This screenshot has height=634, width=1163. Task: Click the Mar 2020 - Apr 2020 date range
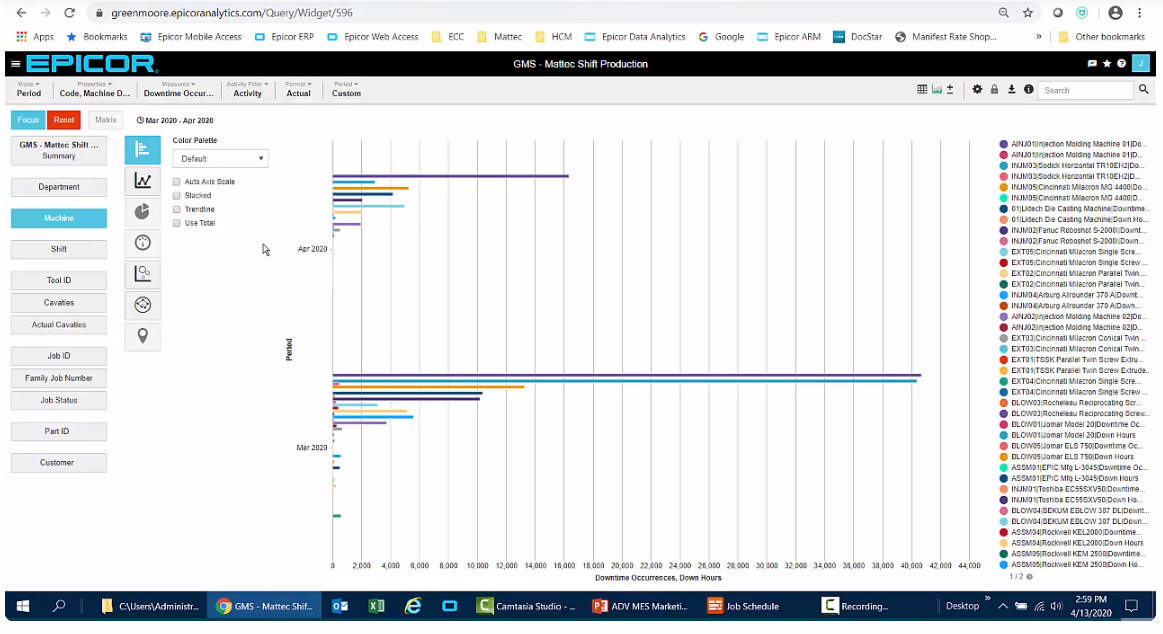(175, 120)
